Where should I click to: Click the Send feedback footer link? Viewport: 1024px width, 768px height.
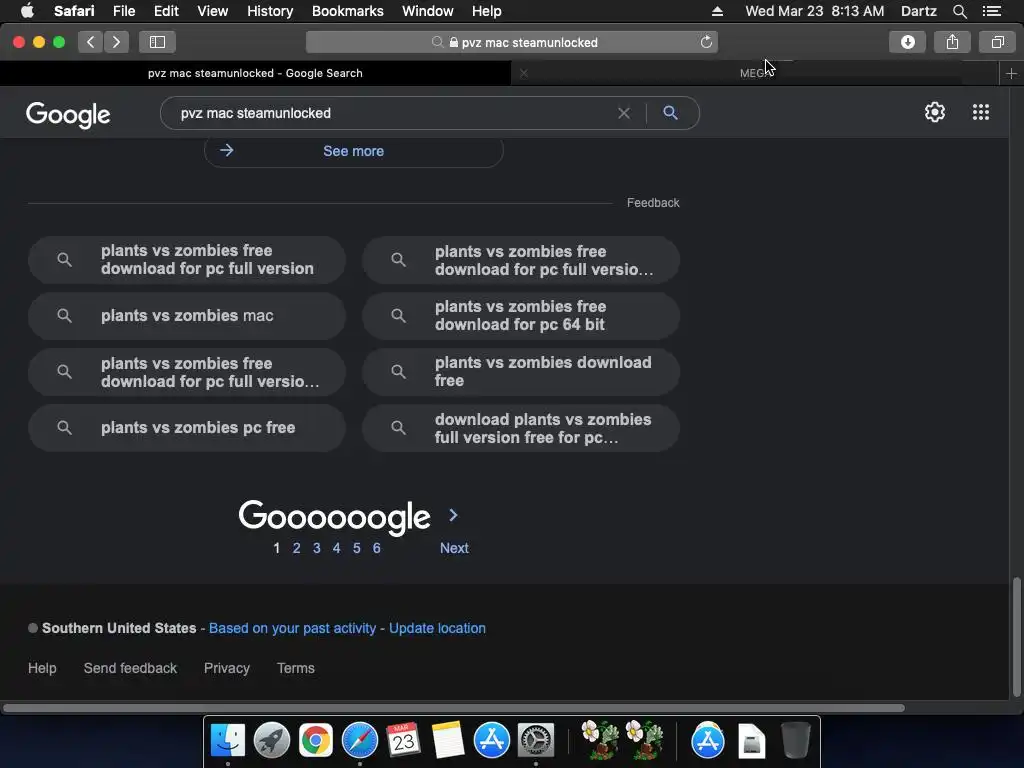130,668
